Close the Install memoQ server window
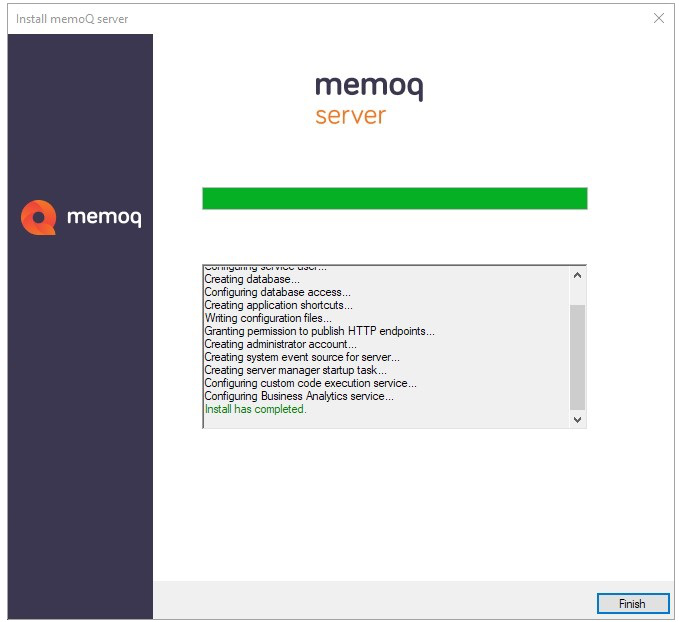The image size is (679, 622). click(658, 19)
